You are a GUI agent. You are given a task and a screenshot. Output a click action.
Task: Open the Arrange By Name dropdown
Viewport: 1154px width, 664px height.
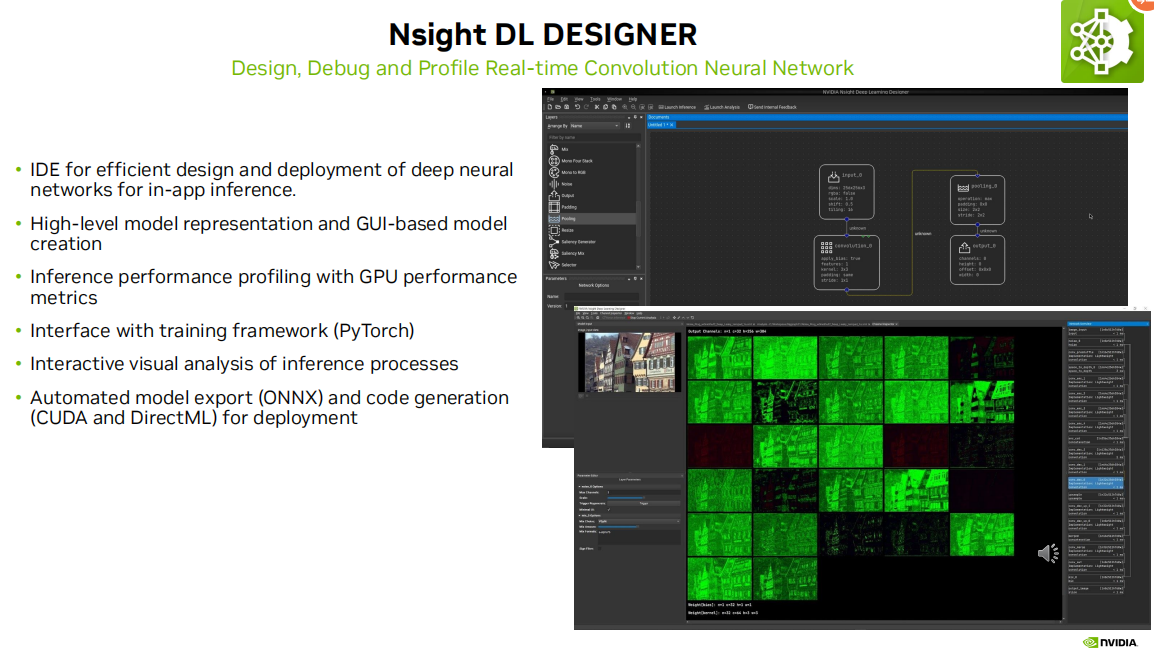595,126
